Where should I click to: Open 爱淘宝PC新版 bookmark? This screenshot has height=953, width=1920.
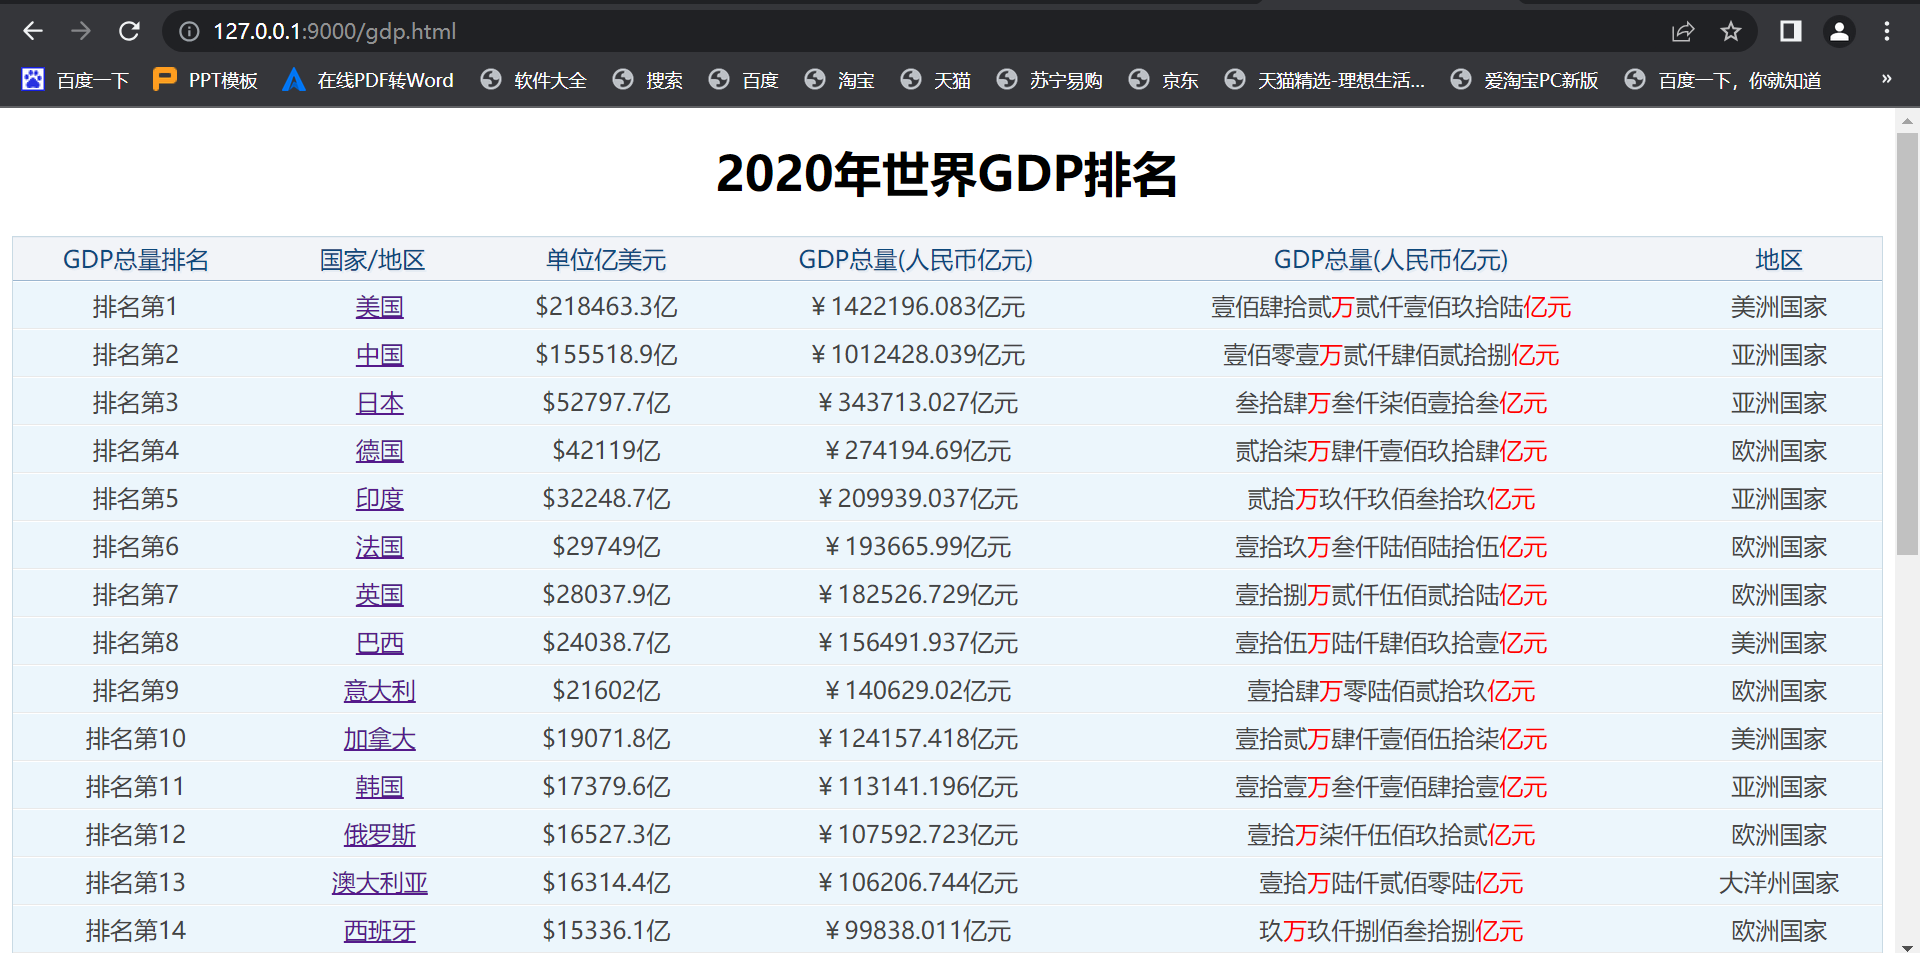pyautogui.click(x=1525, y=80)
